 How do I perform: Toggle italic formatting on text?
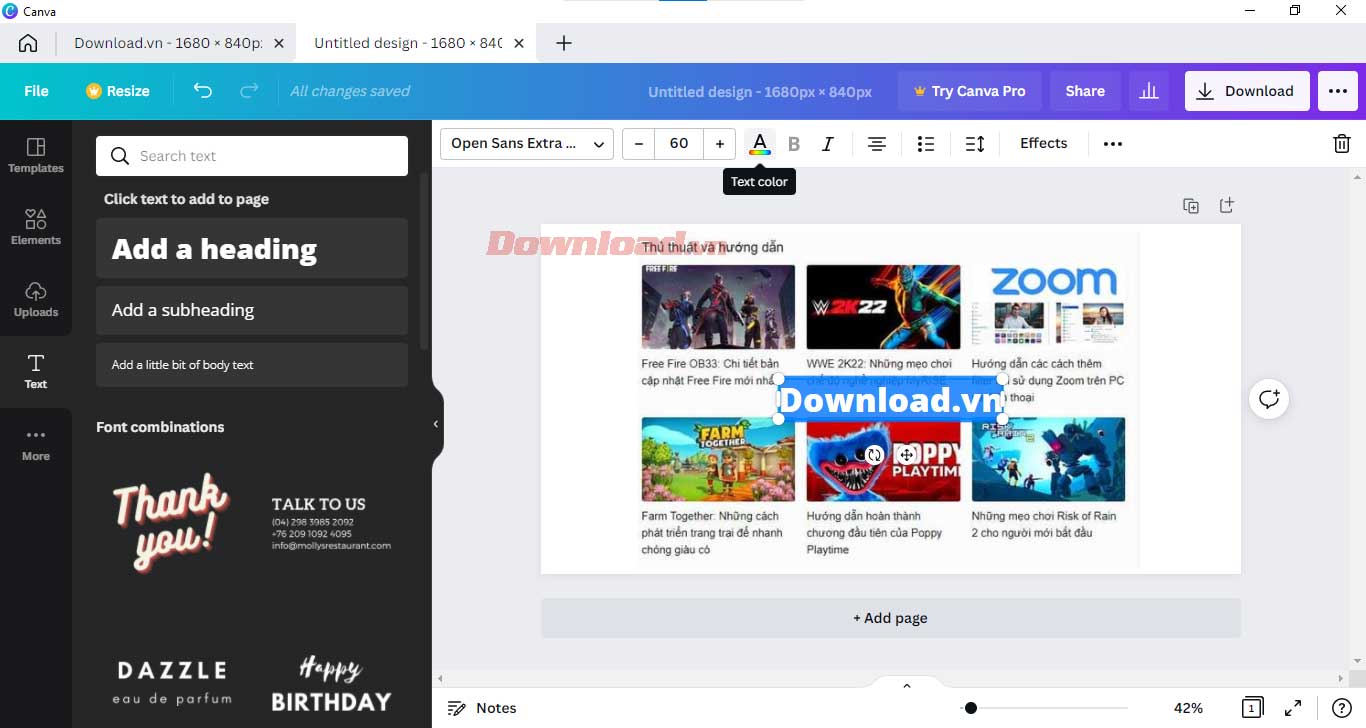827,144
